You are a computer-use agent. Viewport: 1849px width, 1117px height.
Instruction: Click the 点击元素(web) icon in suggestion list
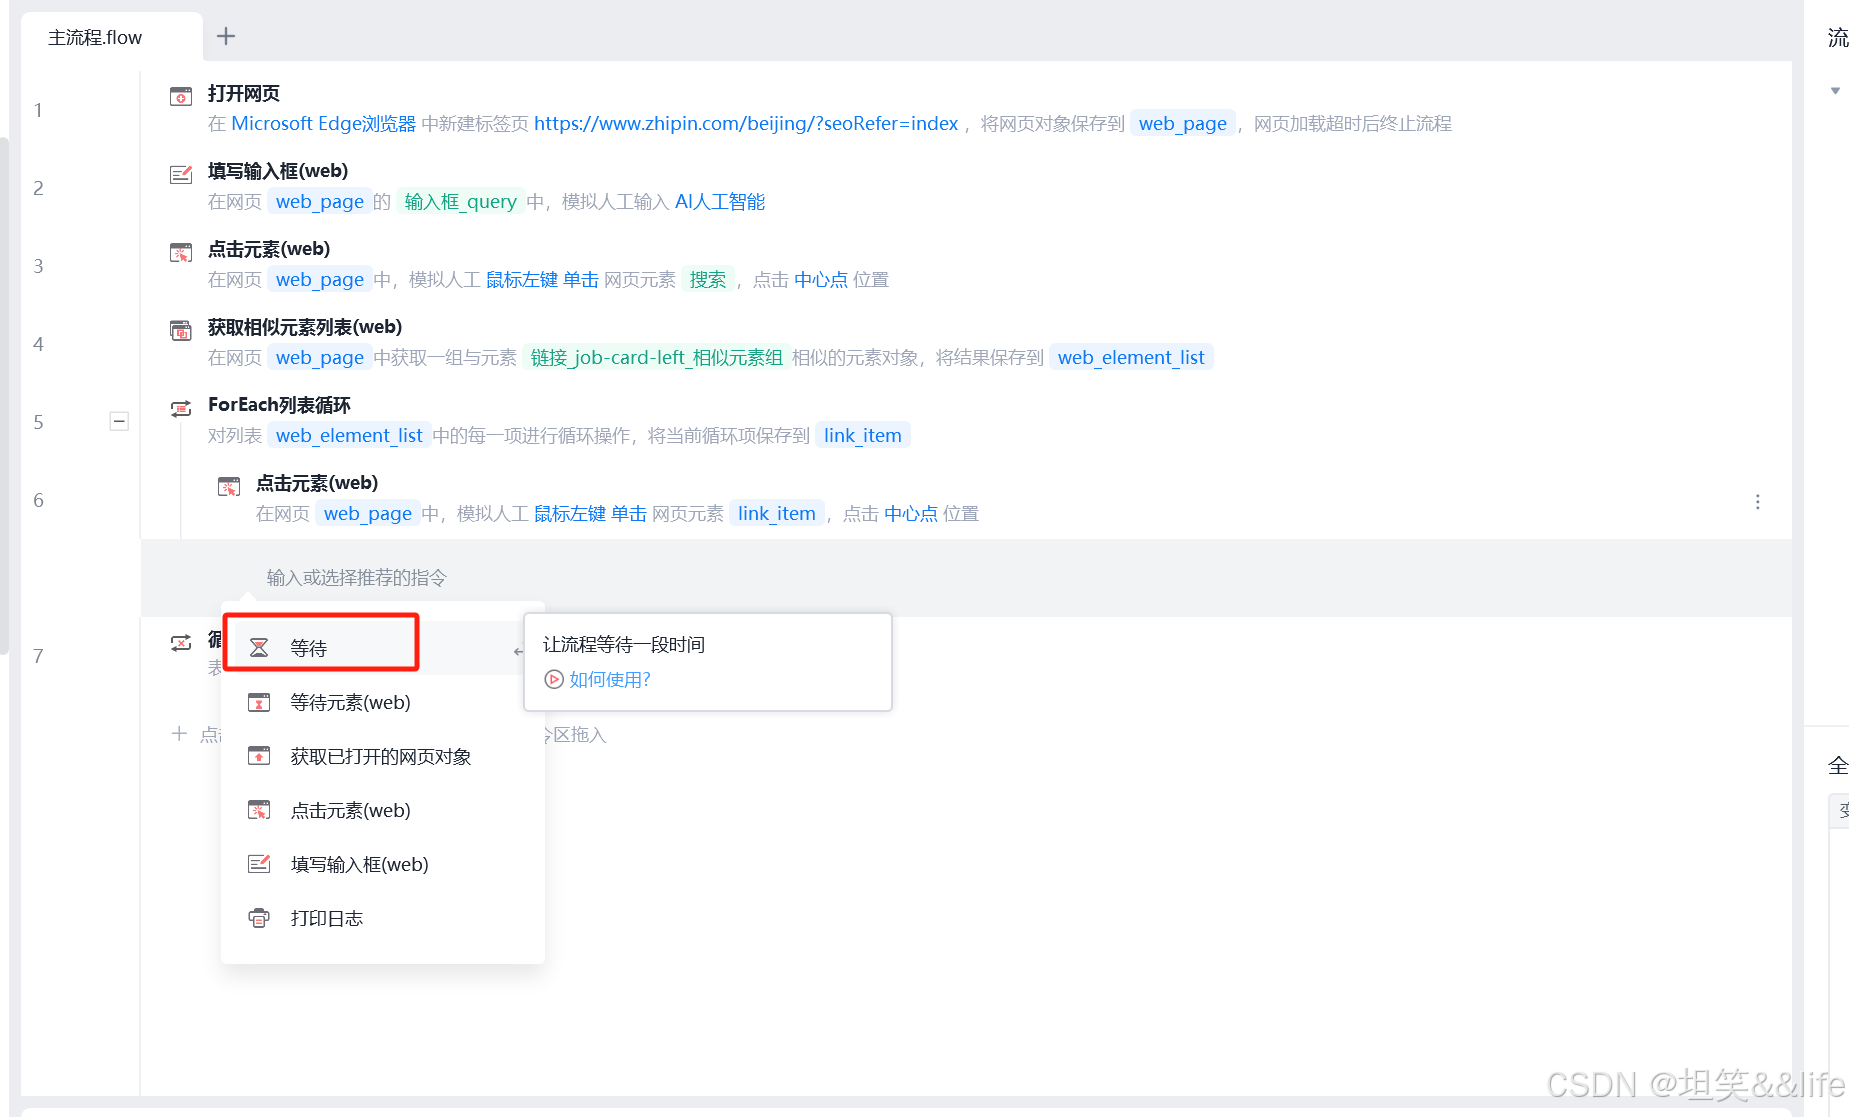pyautogui.click(x=259, y=810)
